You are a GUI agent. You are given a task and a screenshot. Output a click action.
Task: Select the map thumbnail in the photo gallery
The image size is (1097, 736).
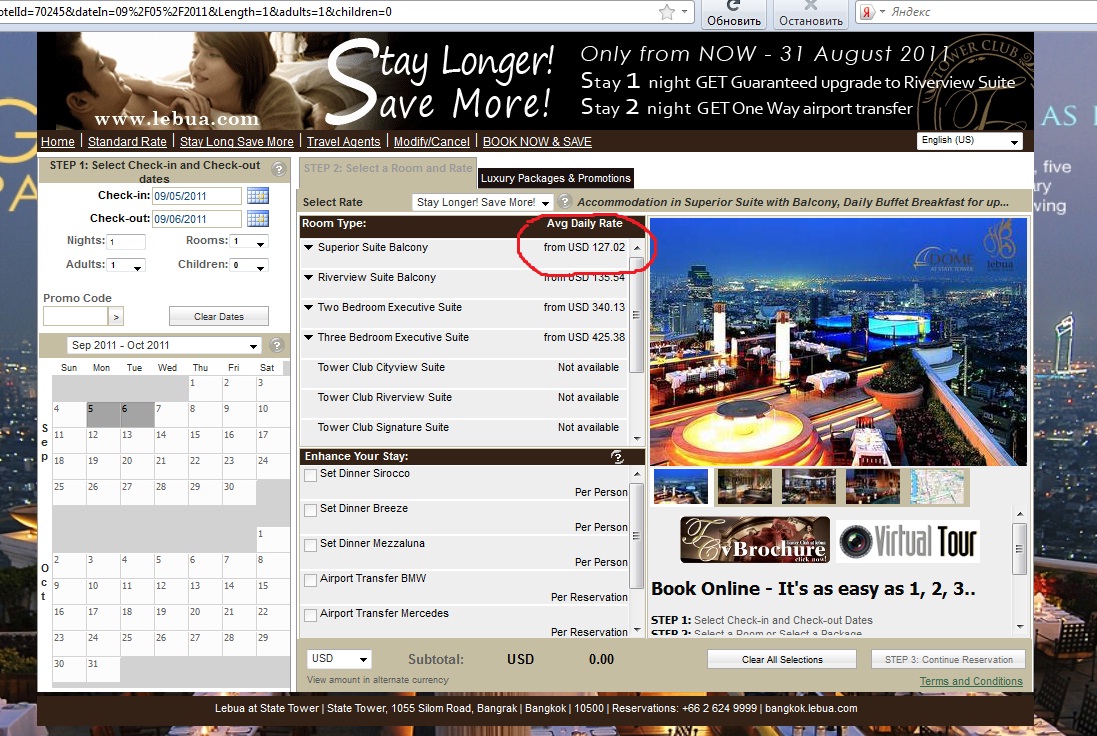coord(938,487)
